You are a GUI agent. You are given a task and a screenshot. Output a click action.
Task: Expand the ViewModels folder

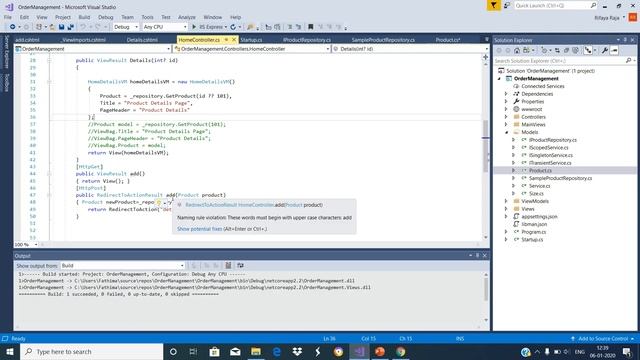pyautogui.click(x=507, y=201)
